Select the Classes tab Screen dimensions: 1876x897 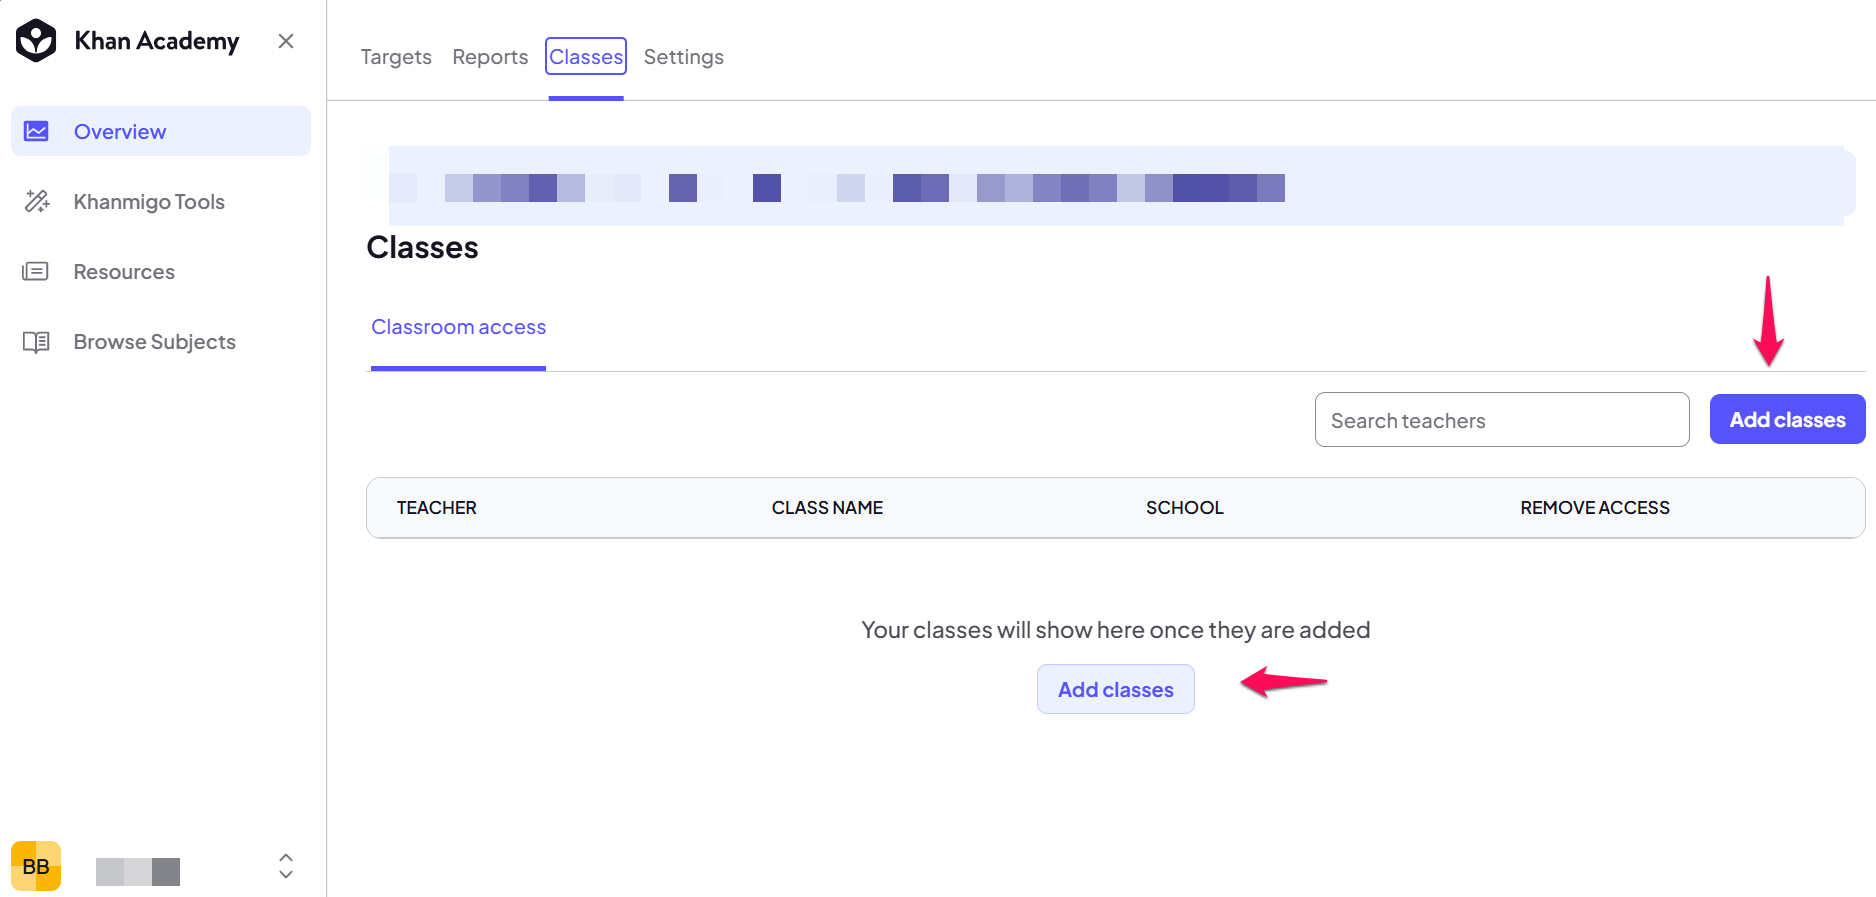pyautogui.click(x=586, y=57)
